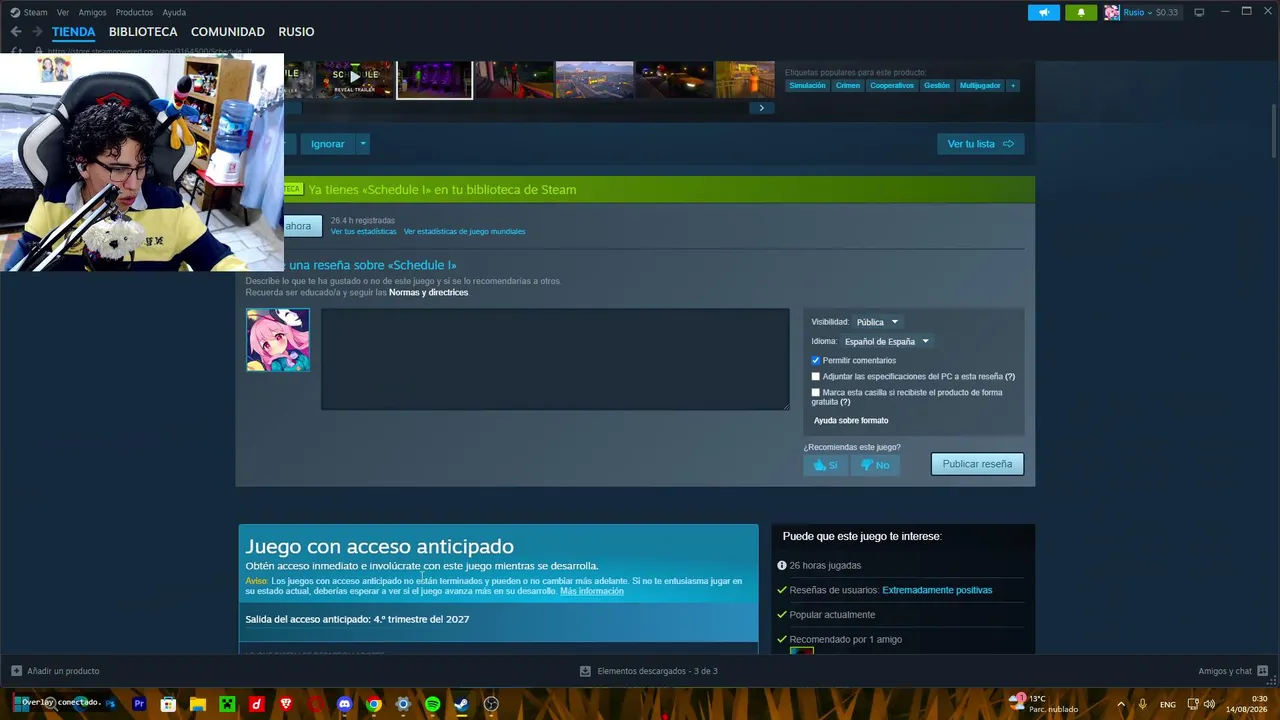Open the Minecraft creeper icon in the taskbar

click(227, 704)
